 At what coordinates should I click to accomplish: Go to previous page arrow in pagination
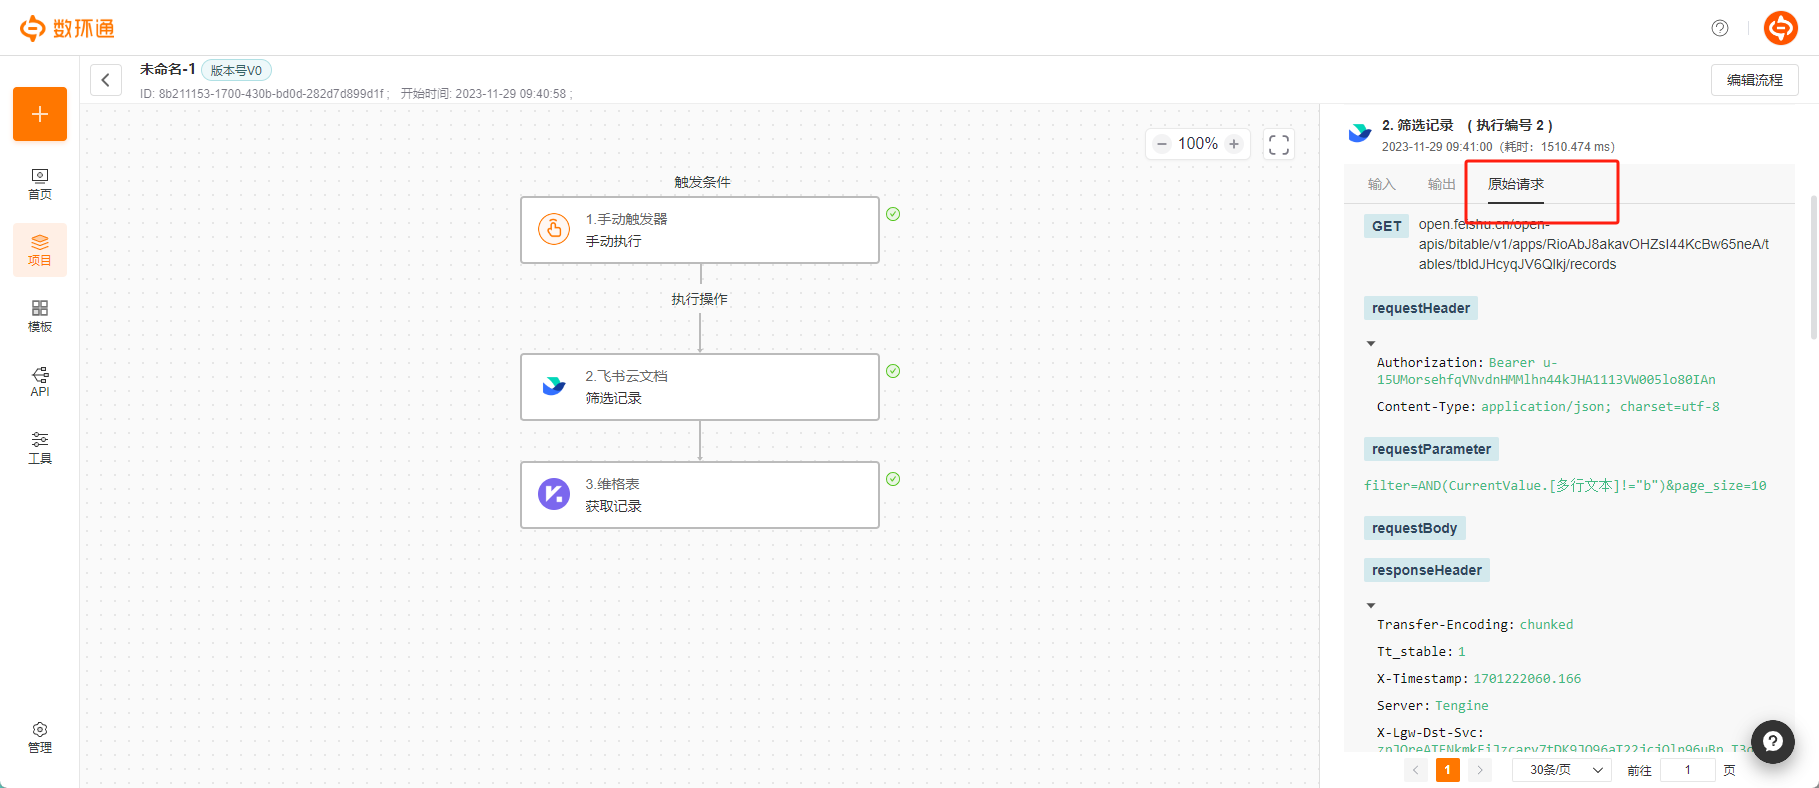click(x=1416, y=770)
